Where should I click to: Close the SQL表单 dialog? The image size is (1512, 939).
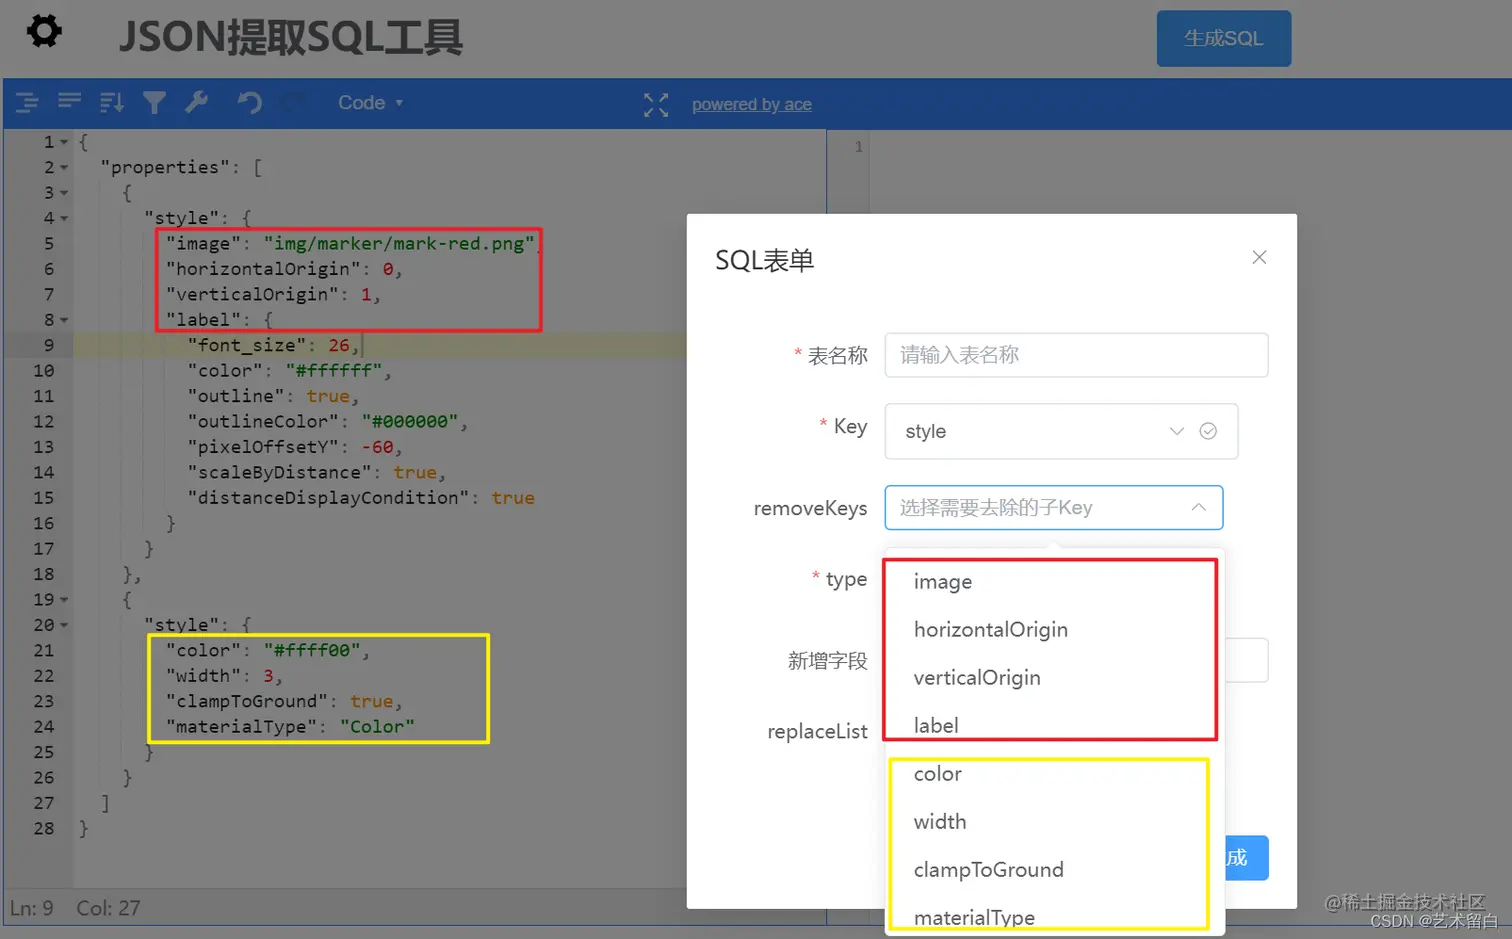tap(1259, 258)
